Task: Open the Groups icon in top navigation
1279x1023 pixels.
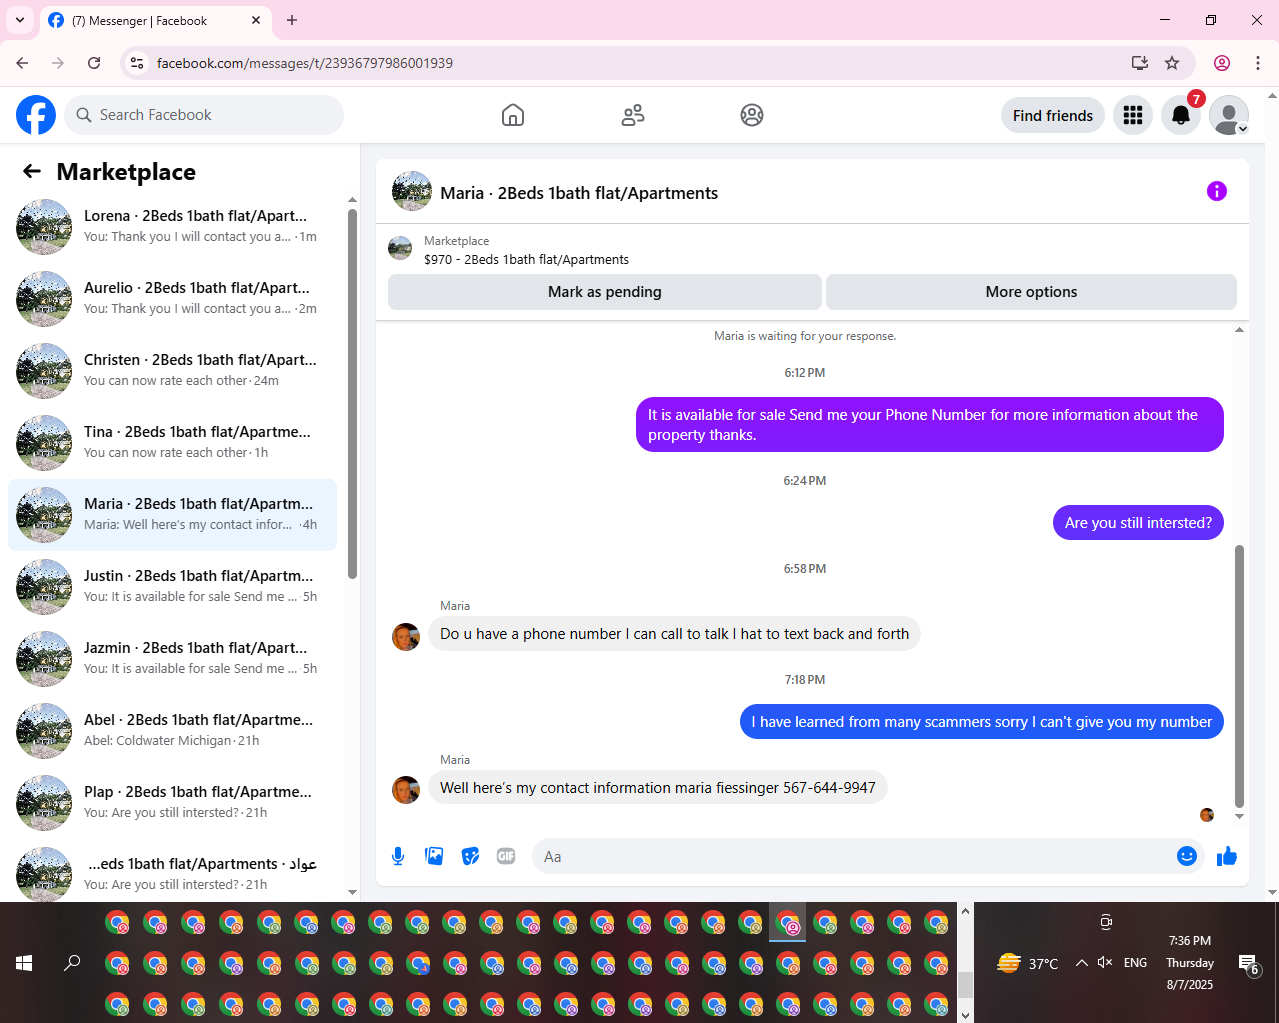Action: (752, 115)
